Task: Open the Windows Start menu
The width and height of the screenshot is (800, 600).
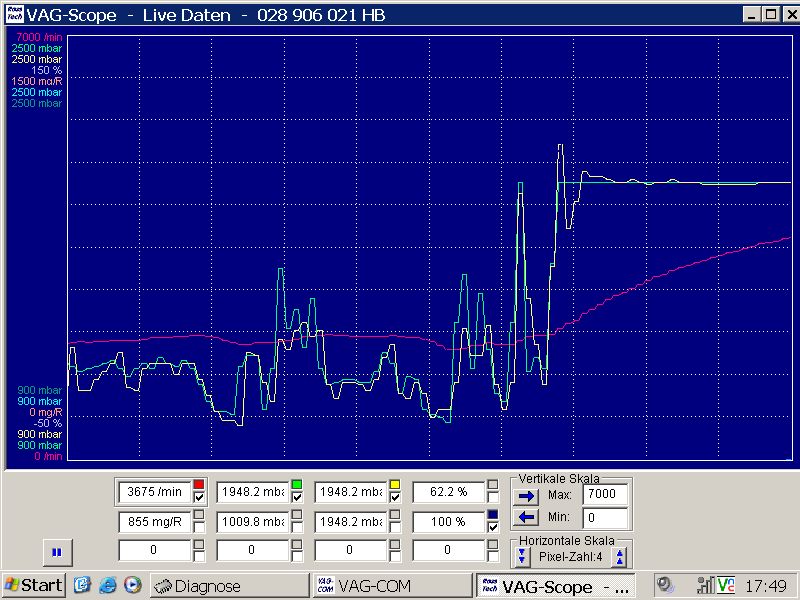Action: (34, 585)
